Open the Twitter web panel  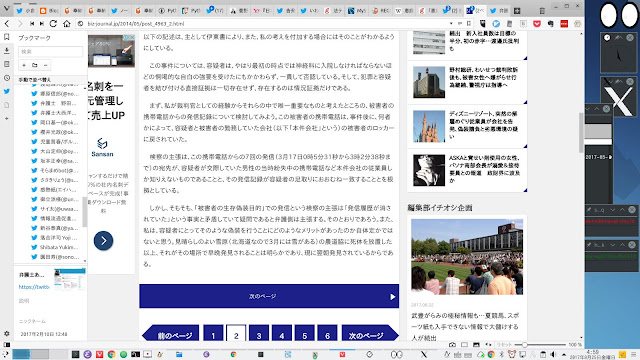tap(7, 91)
